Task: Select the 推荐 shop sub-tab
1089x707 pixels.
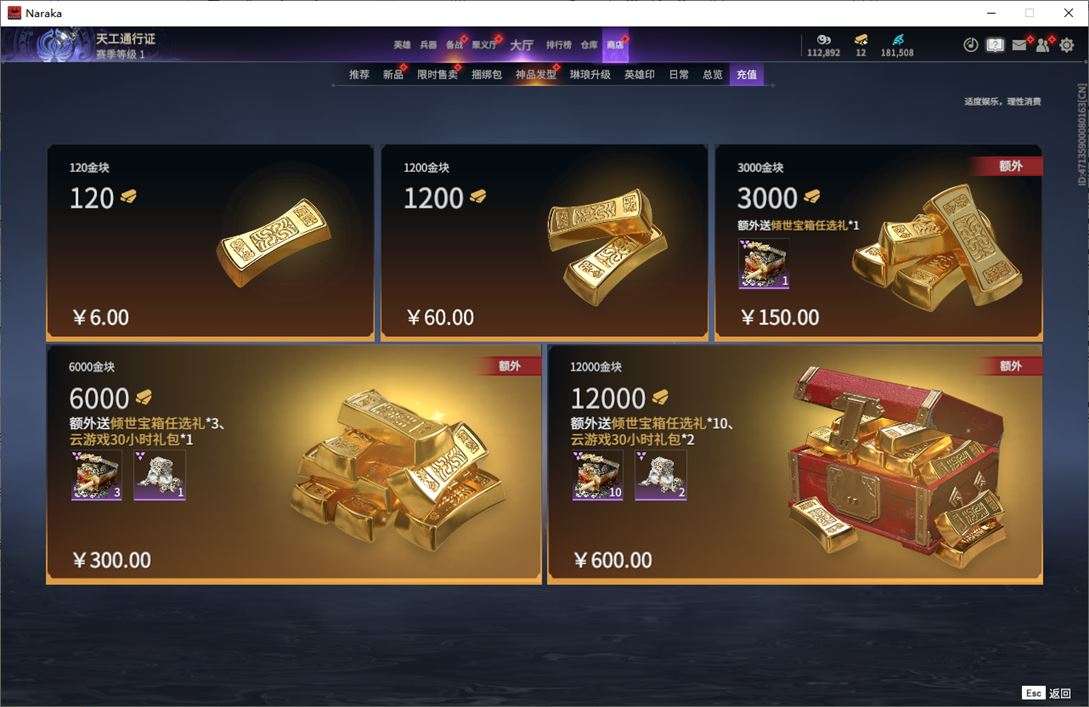Action: (x=359, y=74)
